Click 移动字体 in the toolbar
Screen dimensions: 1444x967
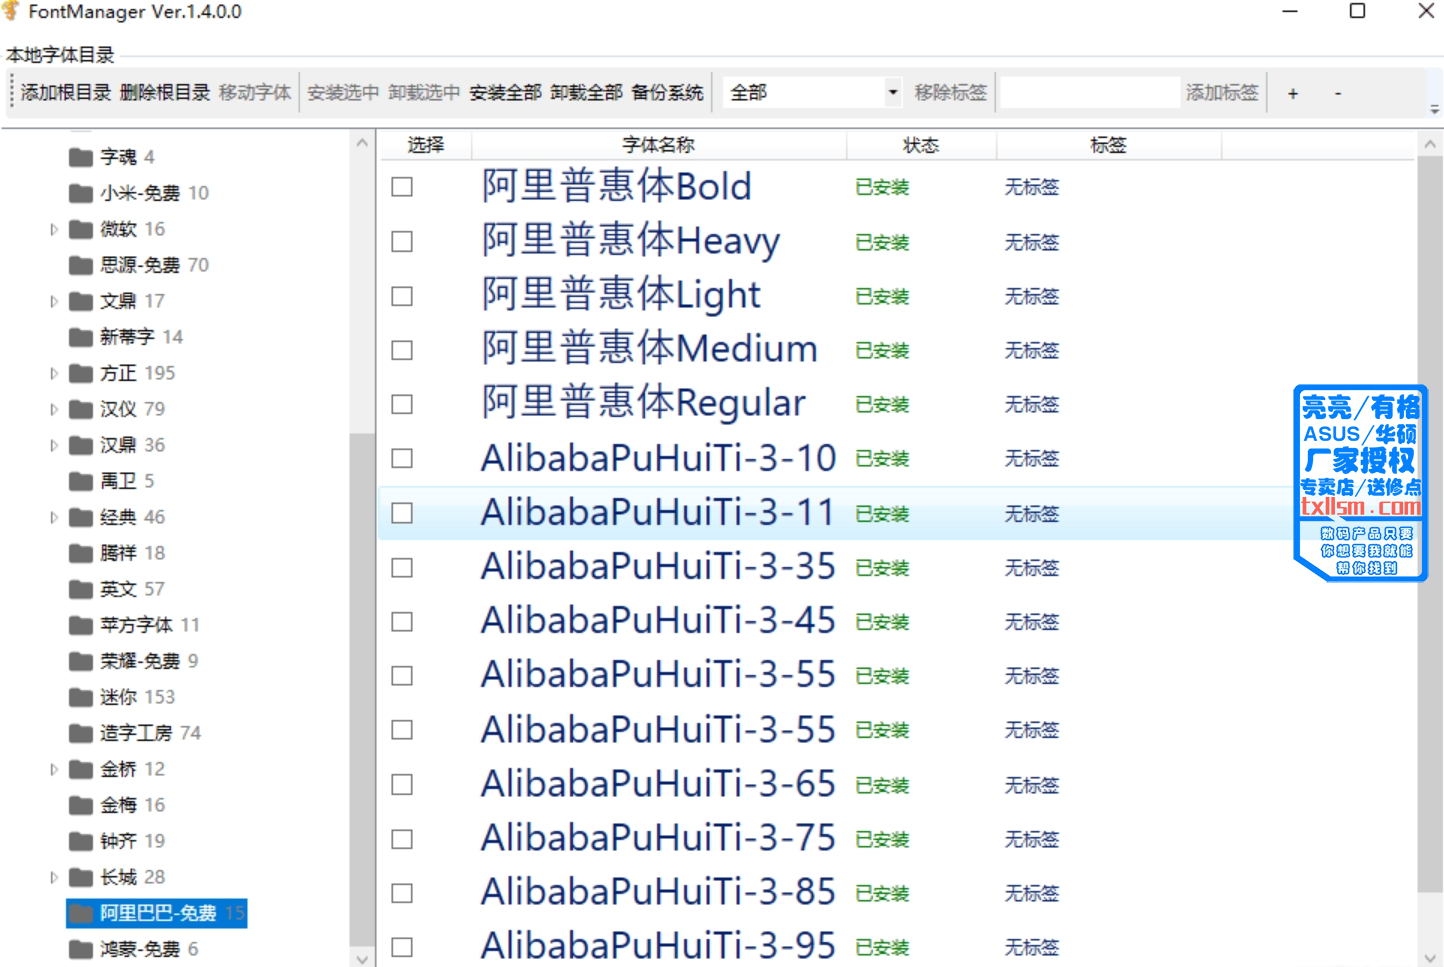255,93
